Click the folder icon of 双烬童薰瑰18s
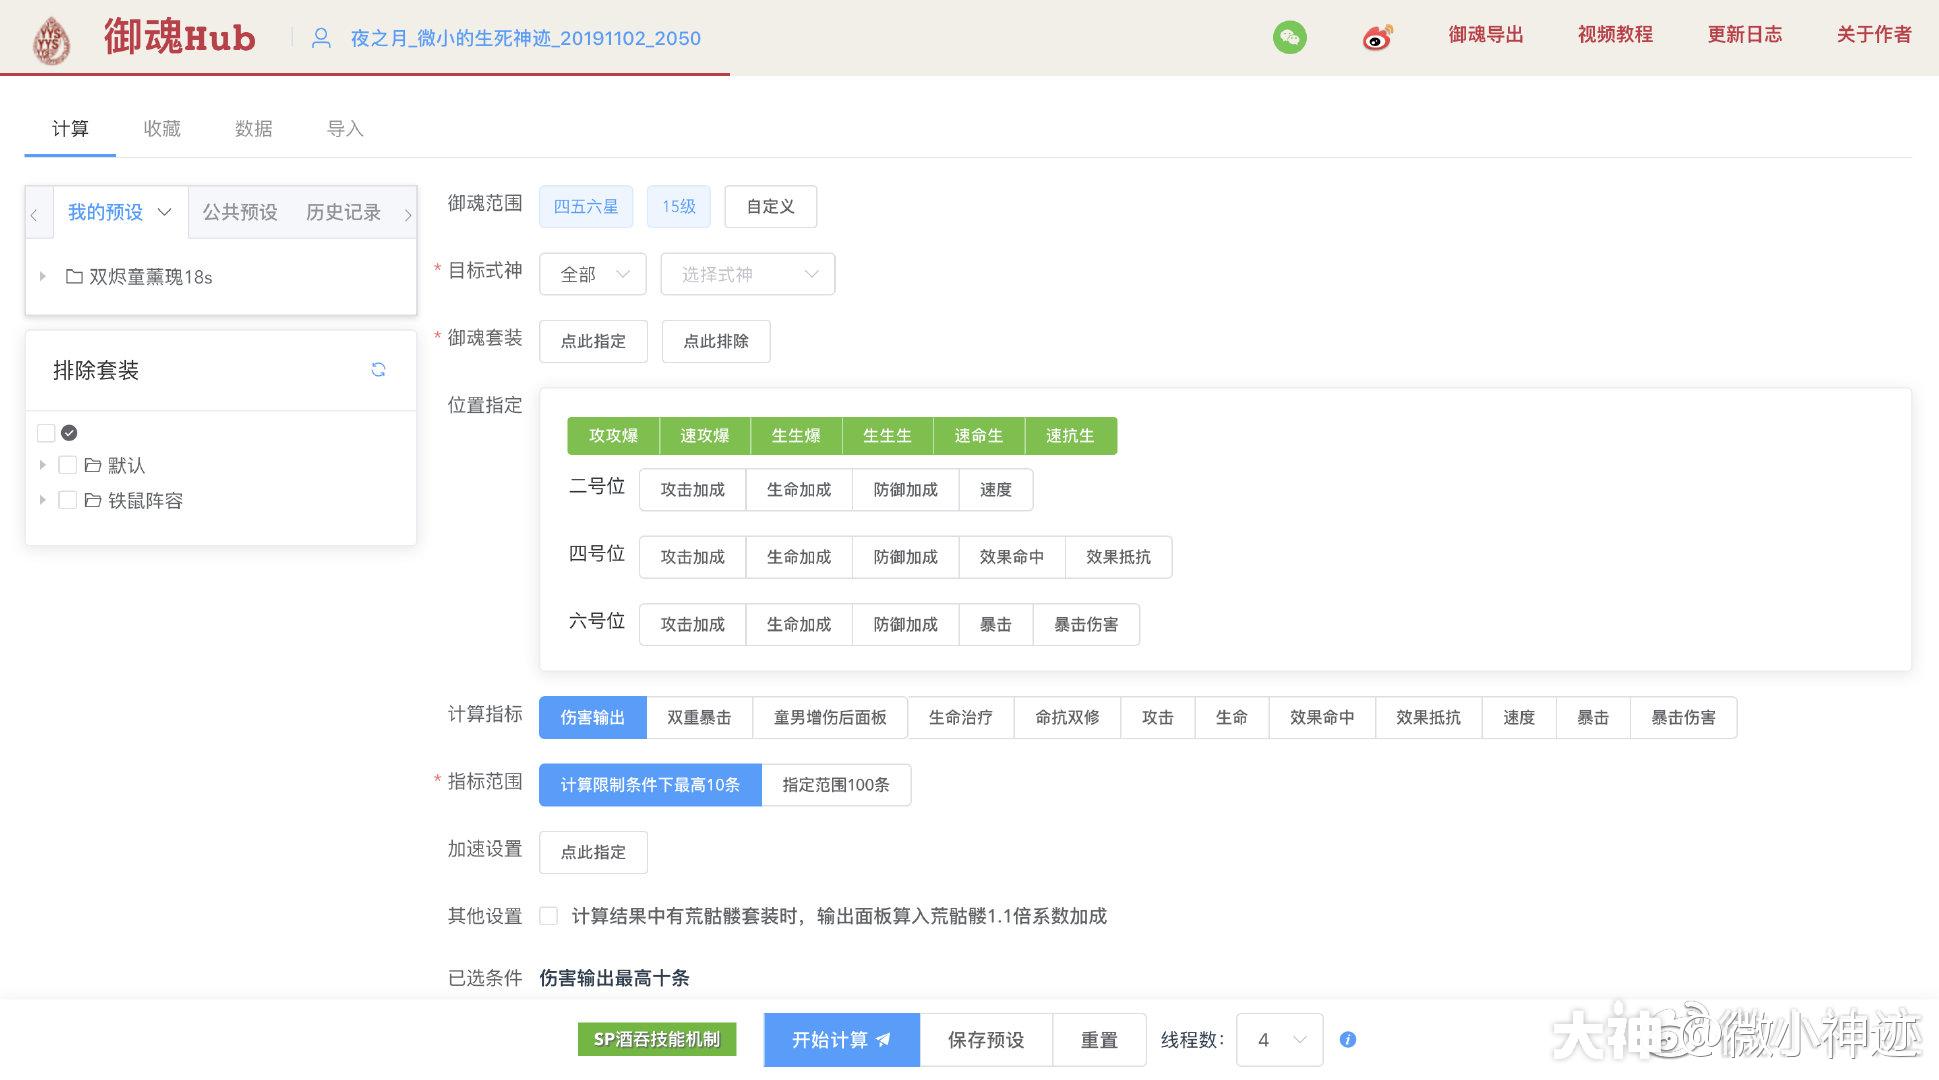The width and height of the screenshot is (1939, 1080). (x=74, y=276)
